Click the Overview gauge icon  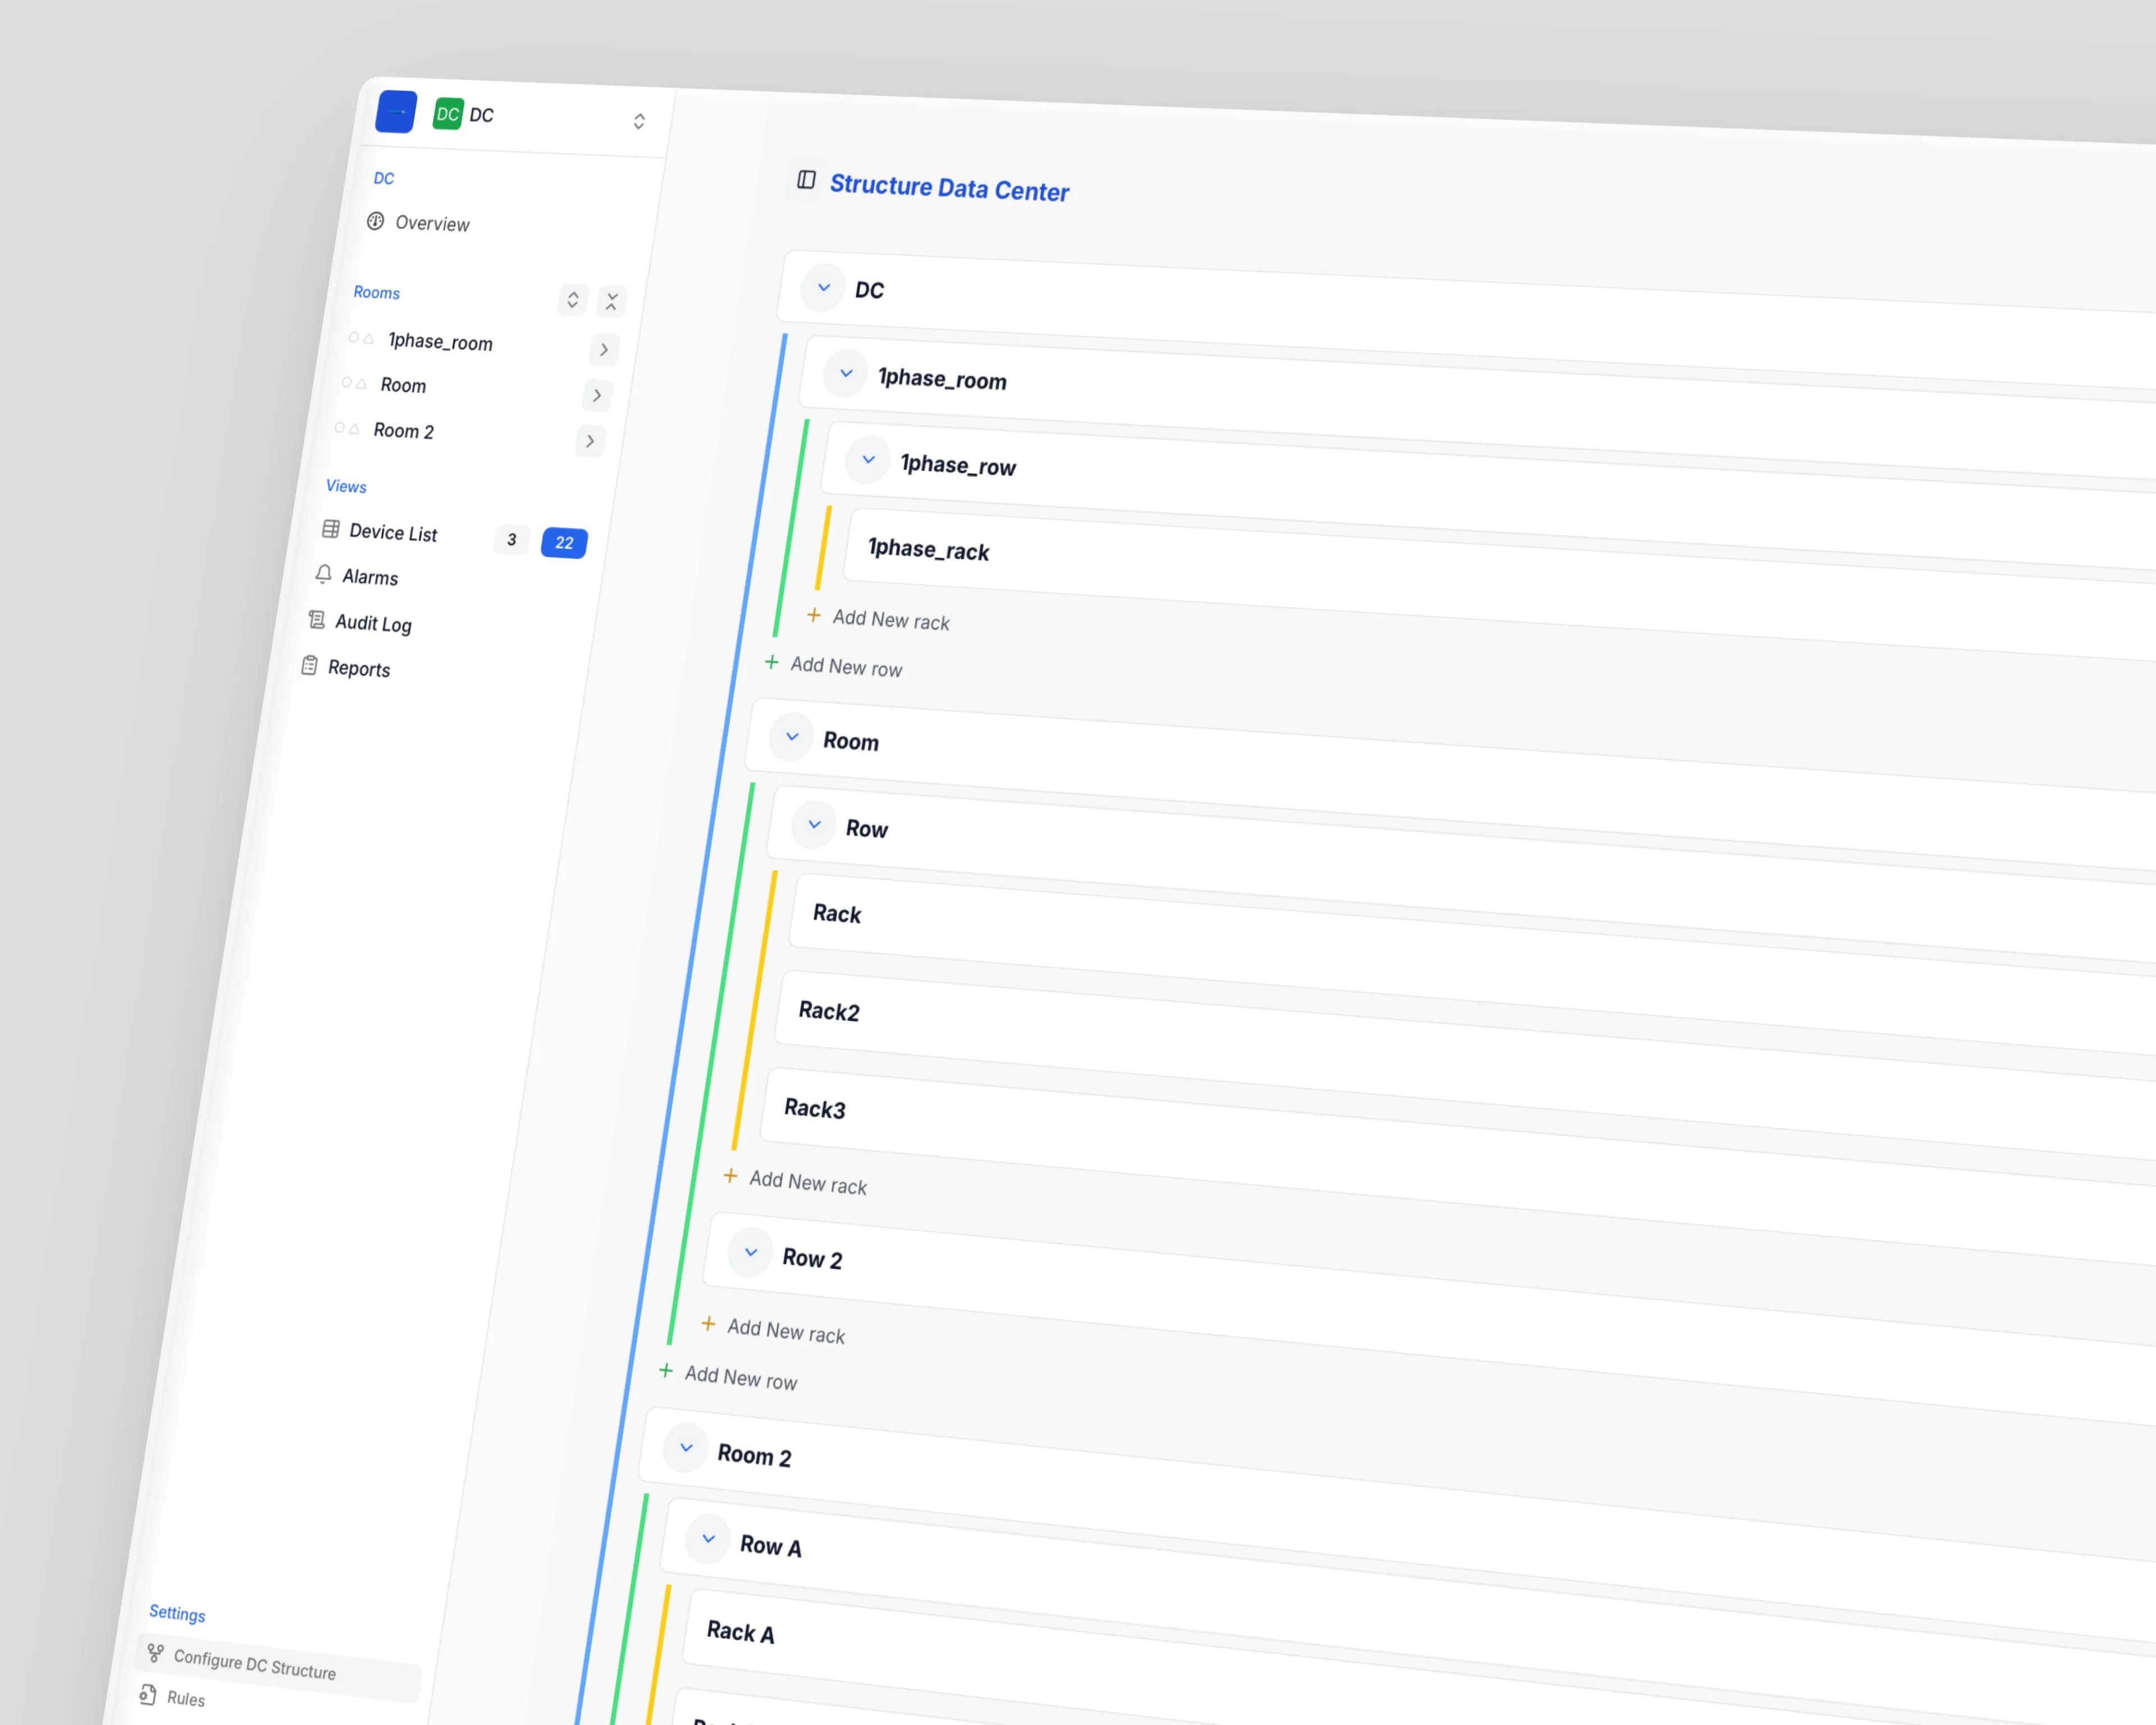coord(376,221)
